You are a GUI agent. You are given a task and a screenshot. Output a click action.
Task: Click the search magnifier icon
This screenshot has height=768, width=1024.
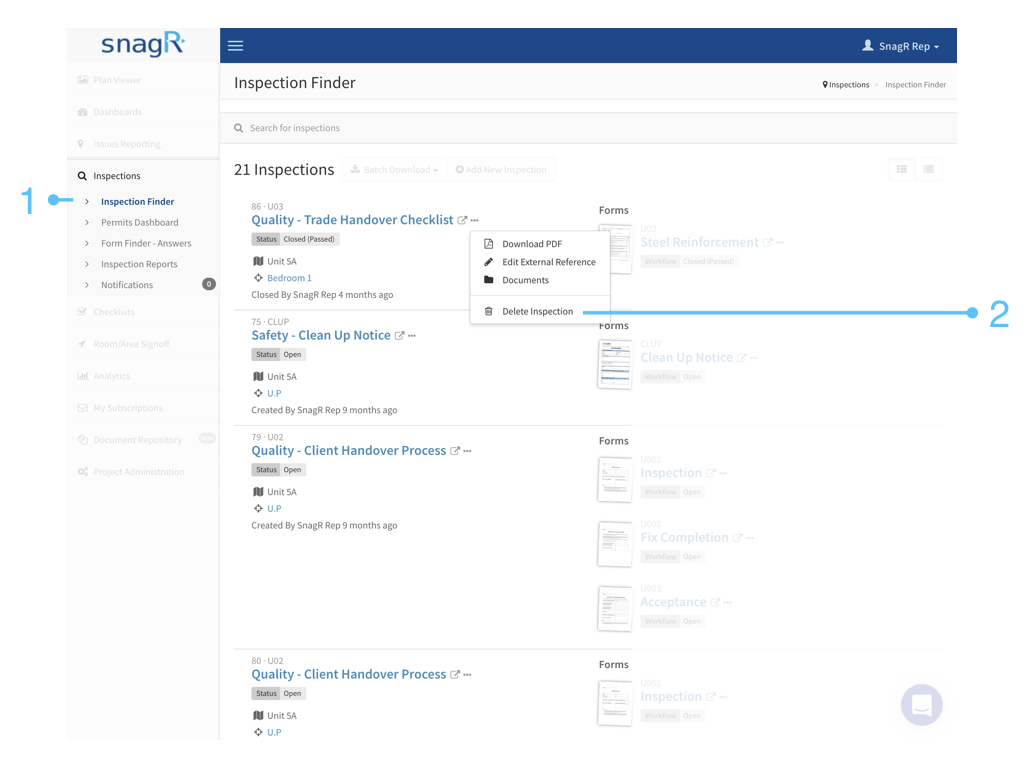coord(238,128)
